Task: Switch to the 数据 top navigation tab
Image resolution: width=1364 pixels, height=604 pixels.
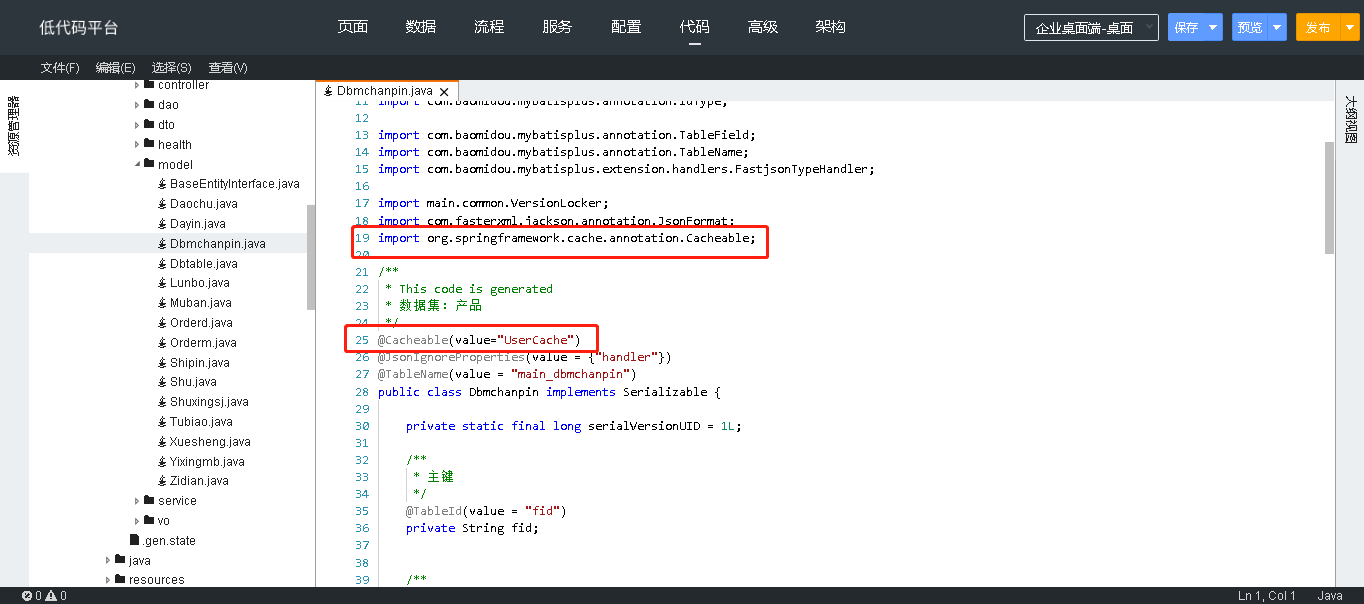Action: click(421, 27)
